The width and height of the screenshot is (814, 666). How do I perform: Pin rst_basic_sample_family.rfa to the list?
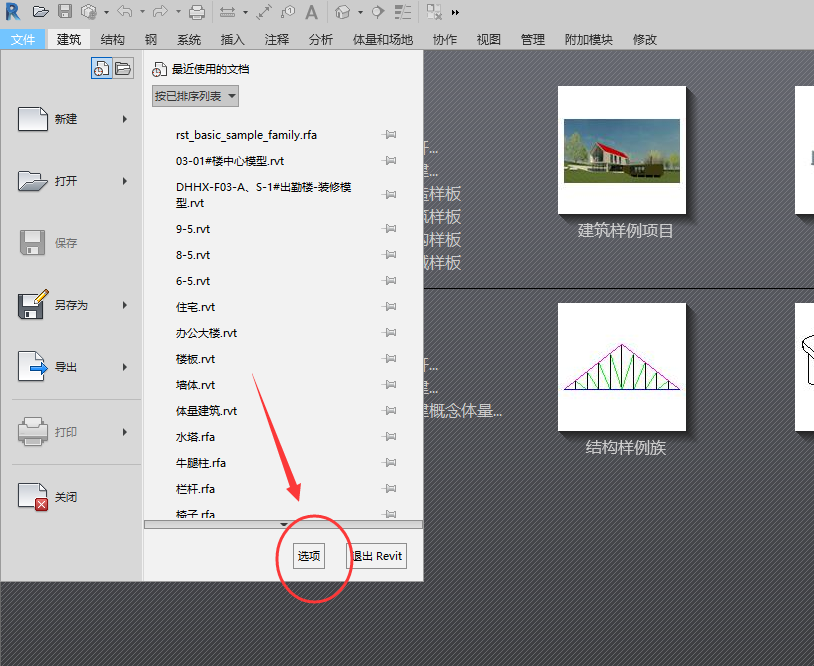click(x=390, y=135)
